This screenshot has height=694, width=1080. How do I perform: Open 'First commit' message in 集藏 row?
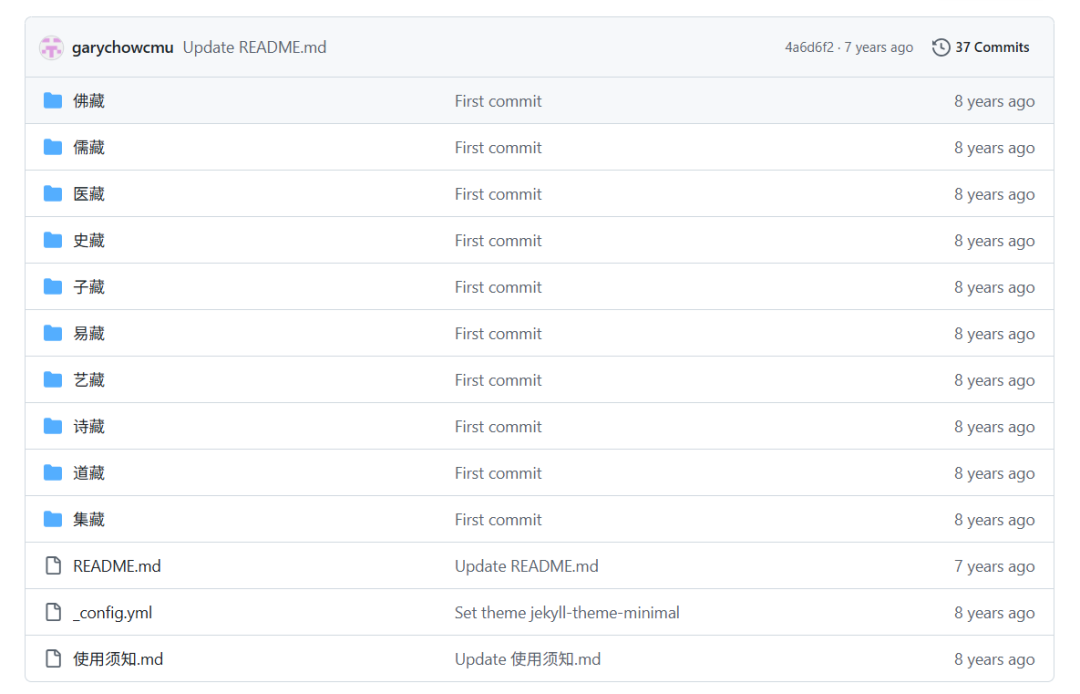(498, 520)
